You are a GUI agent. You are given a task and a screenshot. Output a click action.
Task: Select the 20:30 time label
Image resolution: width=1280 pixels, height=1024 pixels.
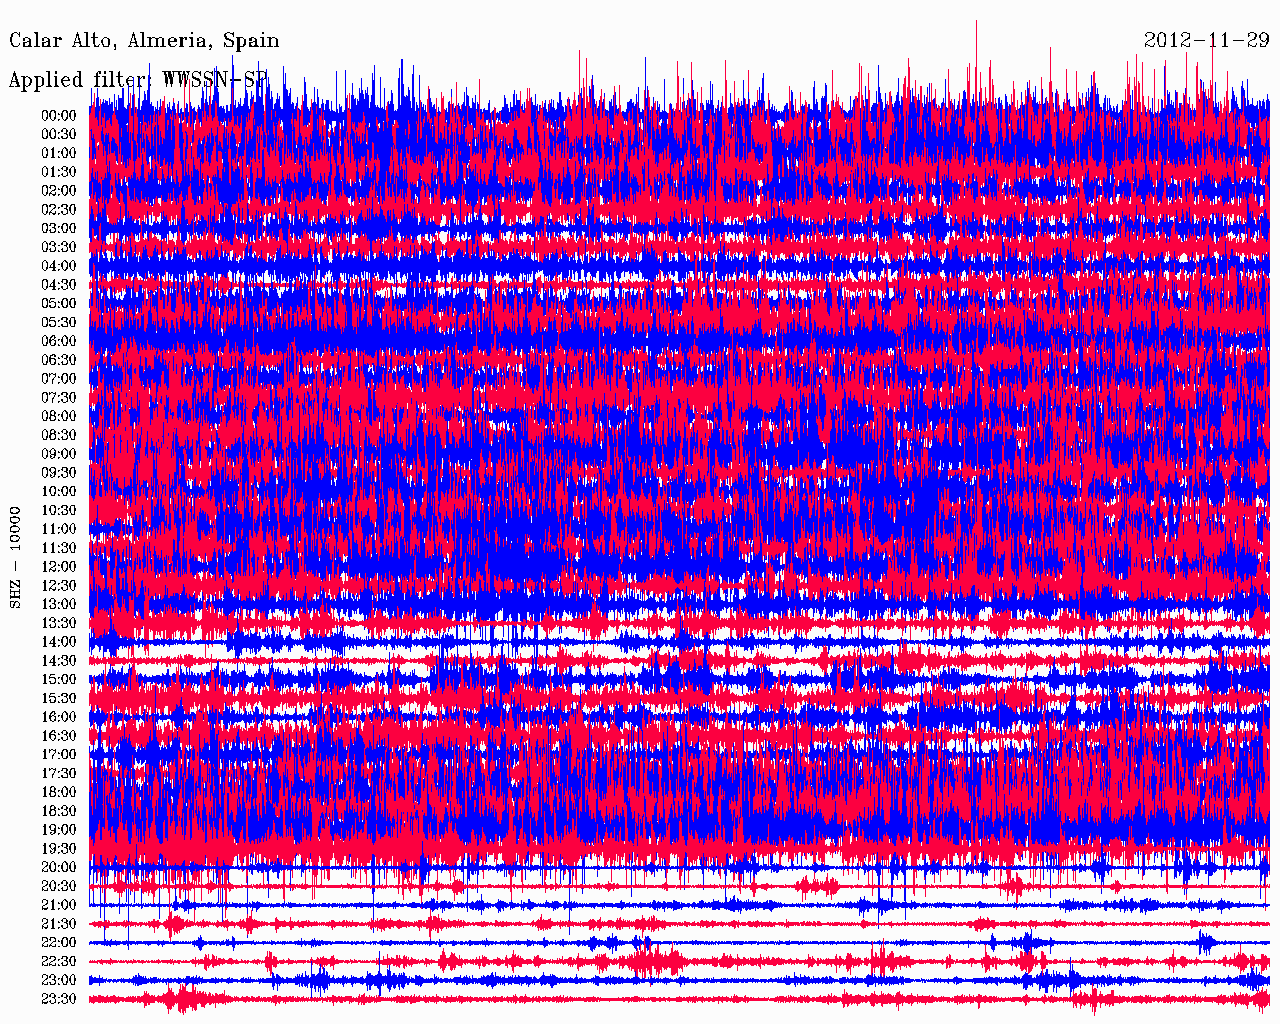click(59, 886)
